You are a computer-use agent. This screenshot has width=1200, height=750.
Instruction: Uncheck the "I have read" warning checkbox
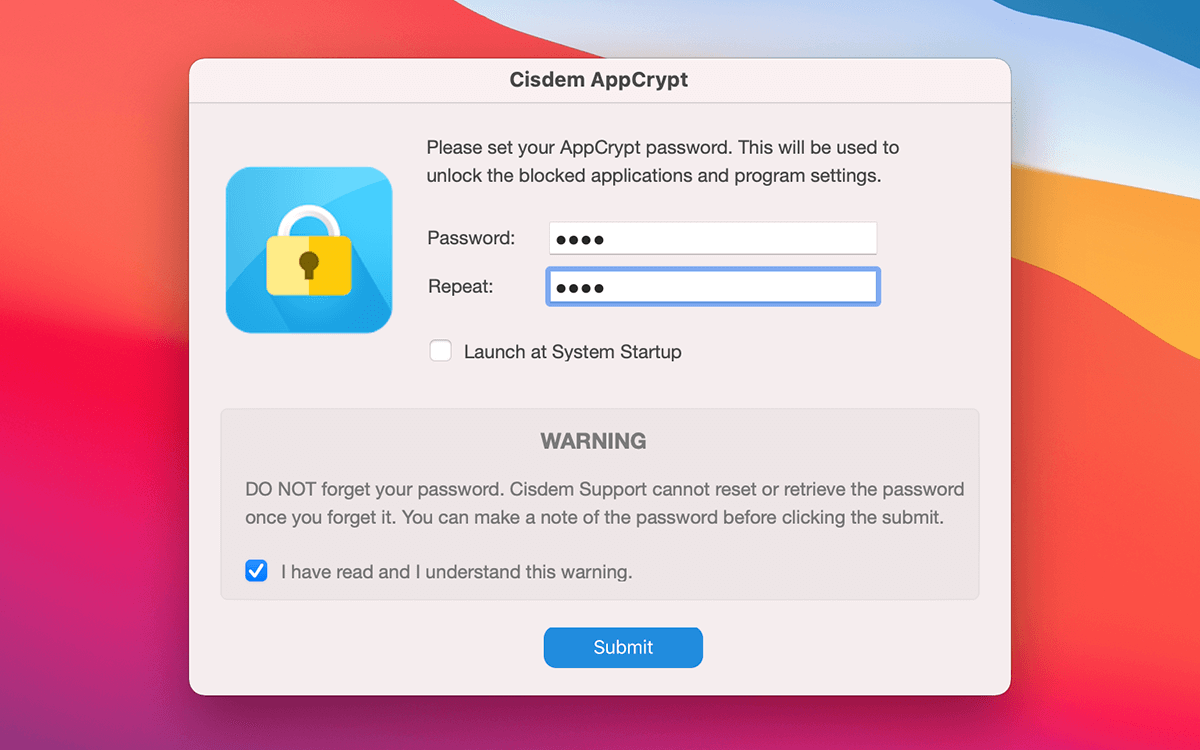click(256, 571)
